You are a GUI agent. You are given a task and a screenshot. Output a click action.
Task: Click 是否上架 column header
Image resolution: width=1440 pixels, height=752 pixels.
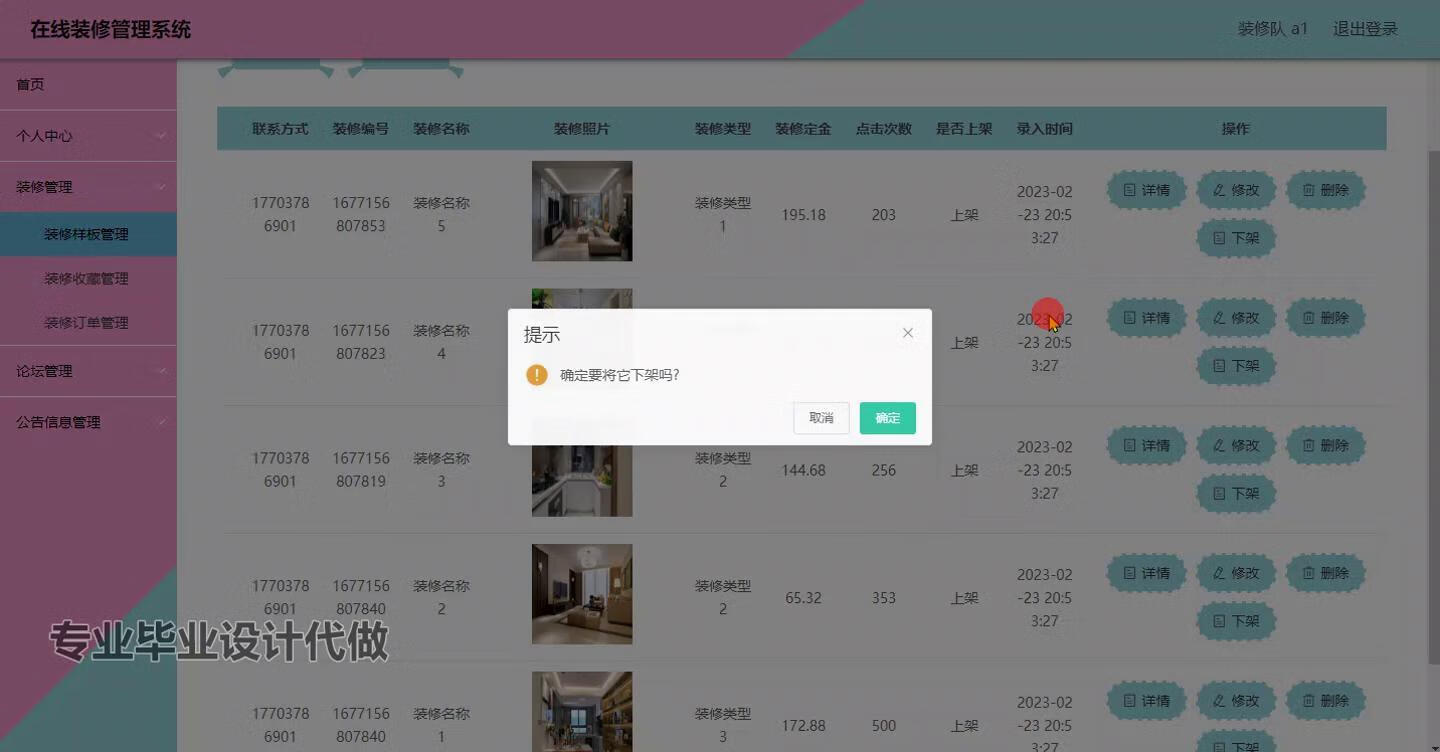964,129
